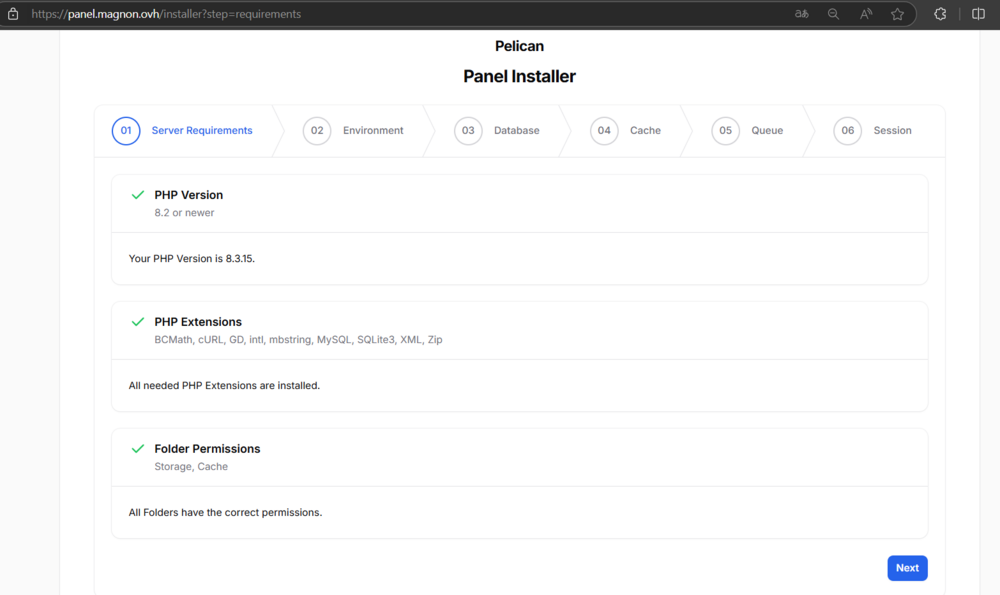Click the address bar URL

(x=166, y=14)
